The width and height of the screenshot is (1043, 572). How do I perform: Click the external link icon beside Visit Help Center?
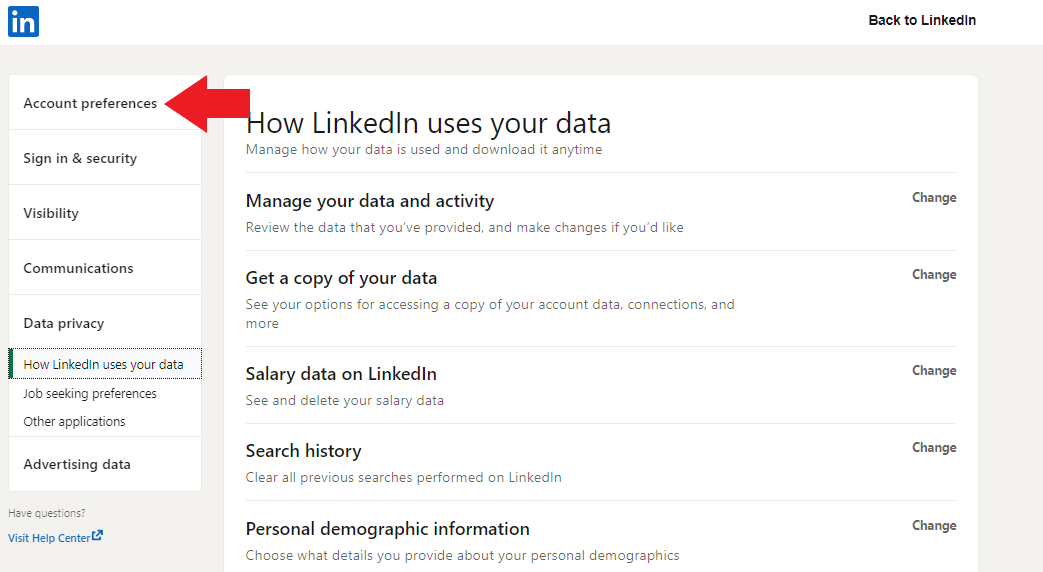click(x=97, y=536)
